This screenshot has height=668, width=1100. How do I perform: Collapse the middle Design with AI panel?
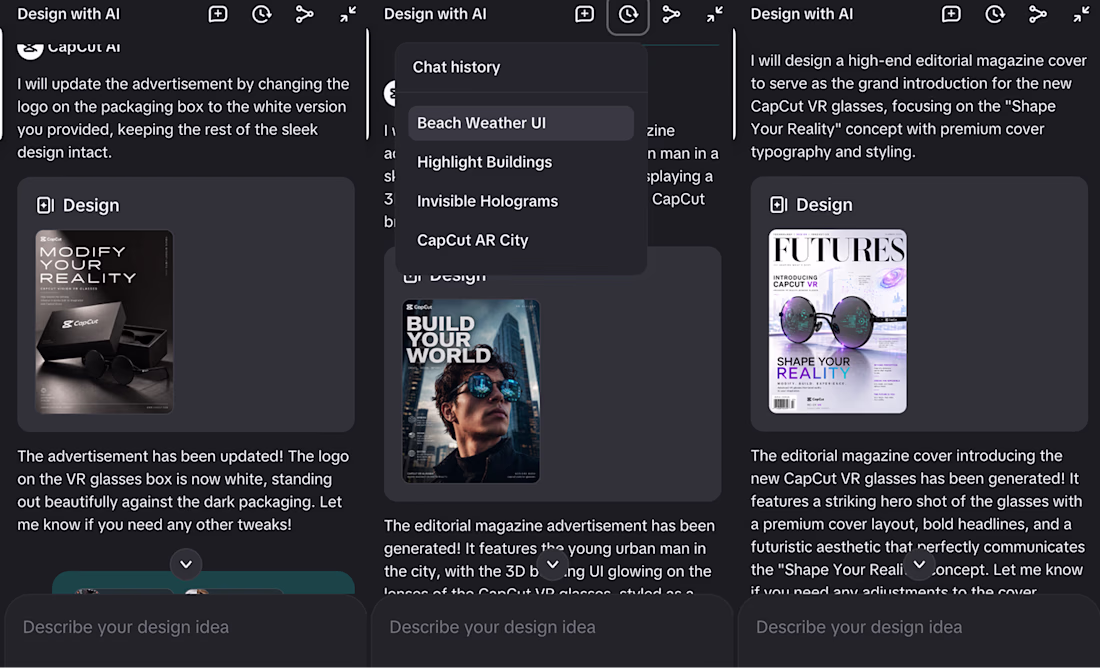point(715,14)
